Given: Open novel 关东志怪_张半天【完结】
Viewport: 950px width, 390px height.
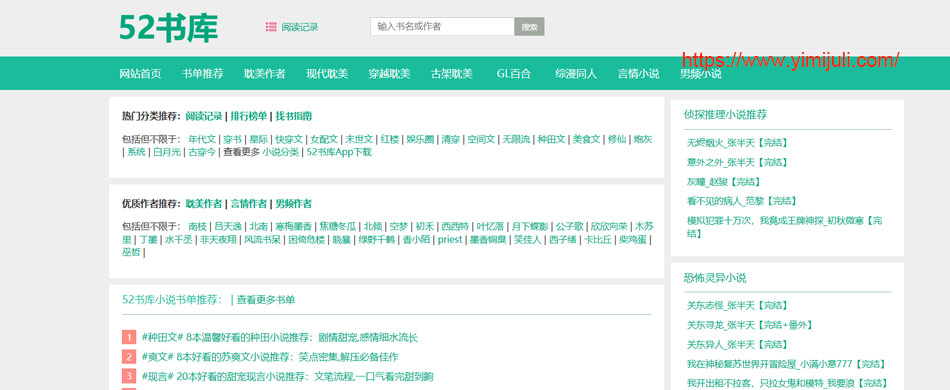Looking at the screenshot, I should tap(737, 305).
